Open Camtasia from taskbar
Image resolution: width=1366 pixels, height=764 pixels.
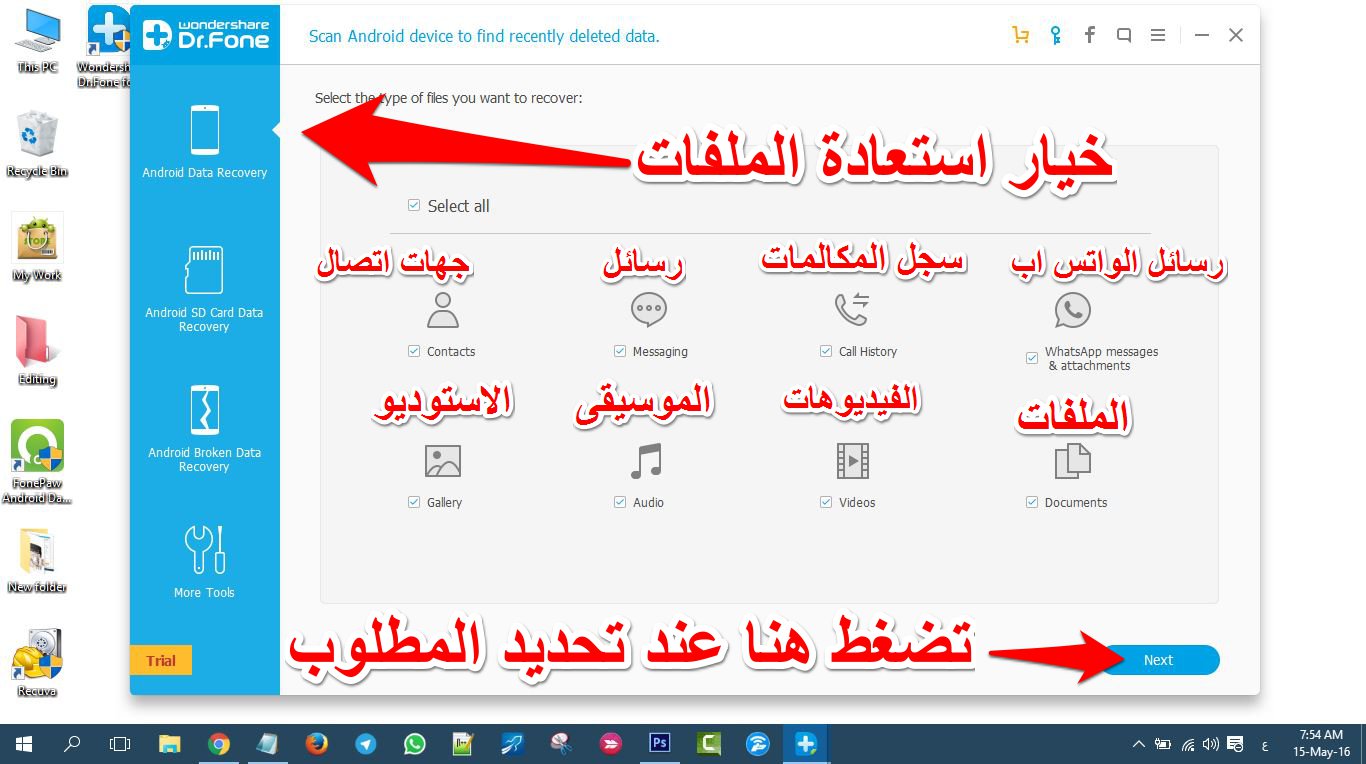[709, 744]
